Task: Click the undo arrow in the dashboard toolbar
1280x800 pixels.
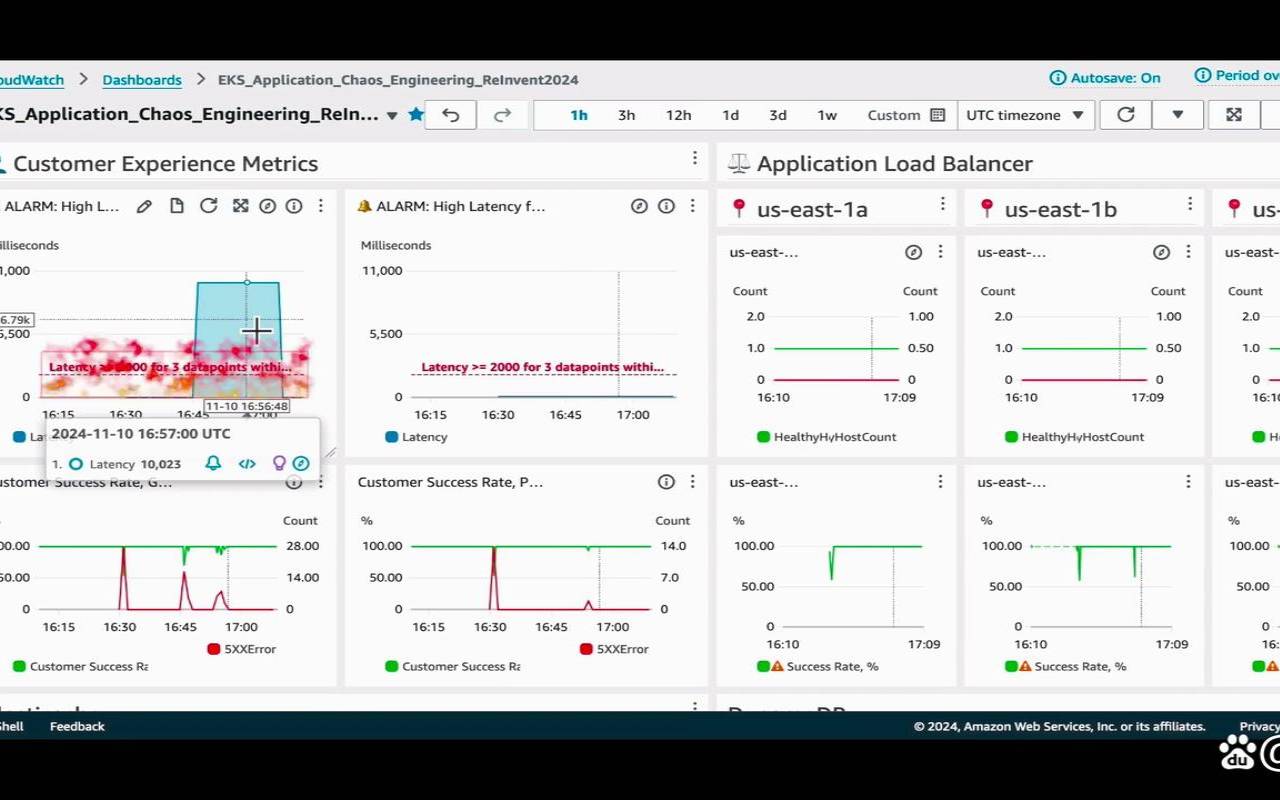Action: click(x=451, y=115)
